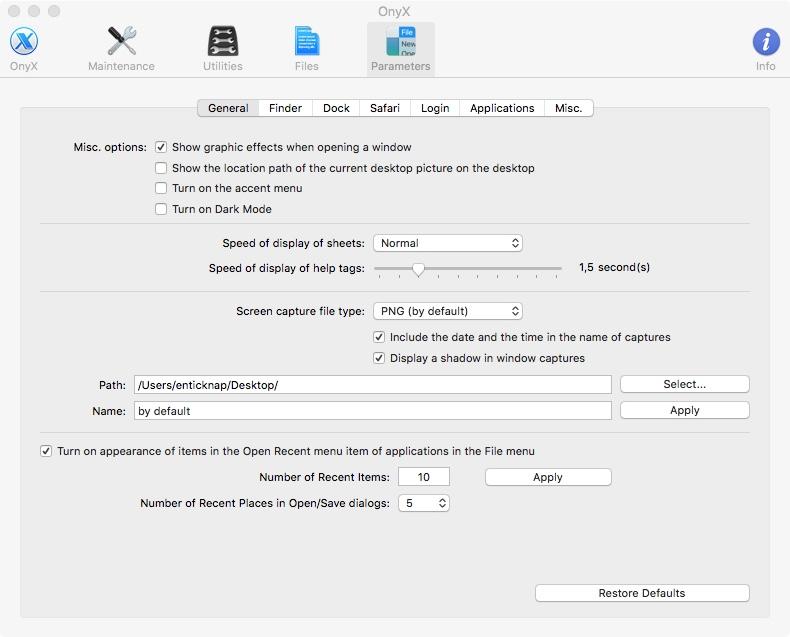Toggle Display a shadow in window captures
The width and height of the screenshot is (790, 637).
pos(379,358)
